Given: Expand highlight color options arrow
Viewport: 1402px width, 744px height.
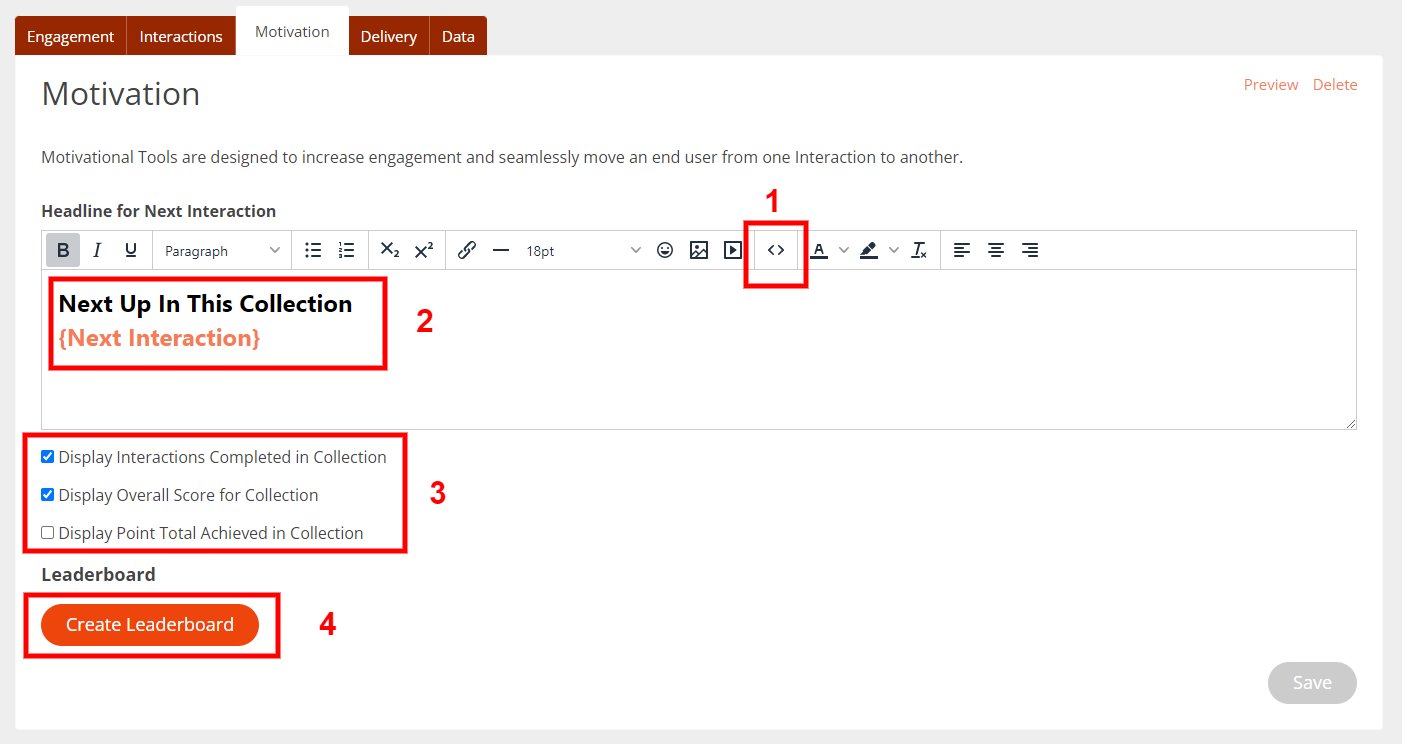Looking at the screenshot, I should click(893, 250).
